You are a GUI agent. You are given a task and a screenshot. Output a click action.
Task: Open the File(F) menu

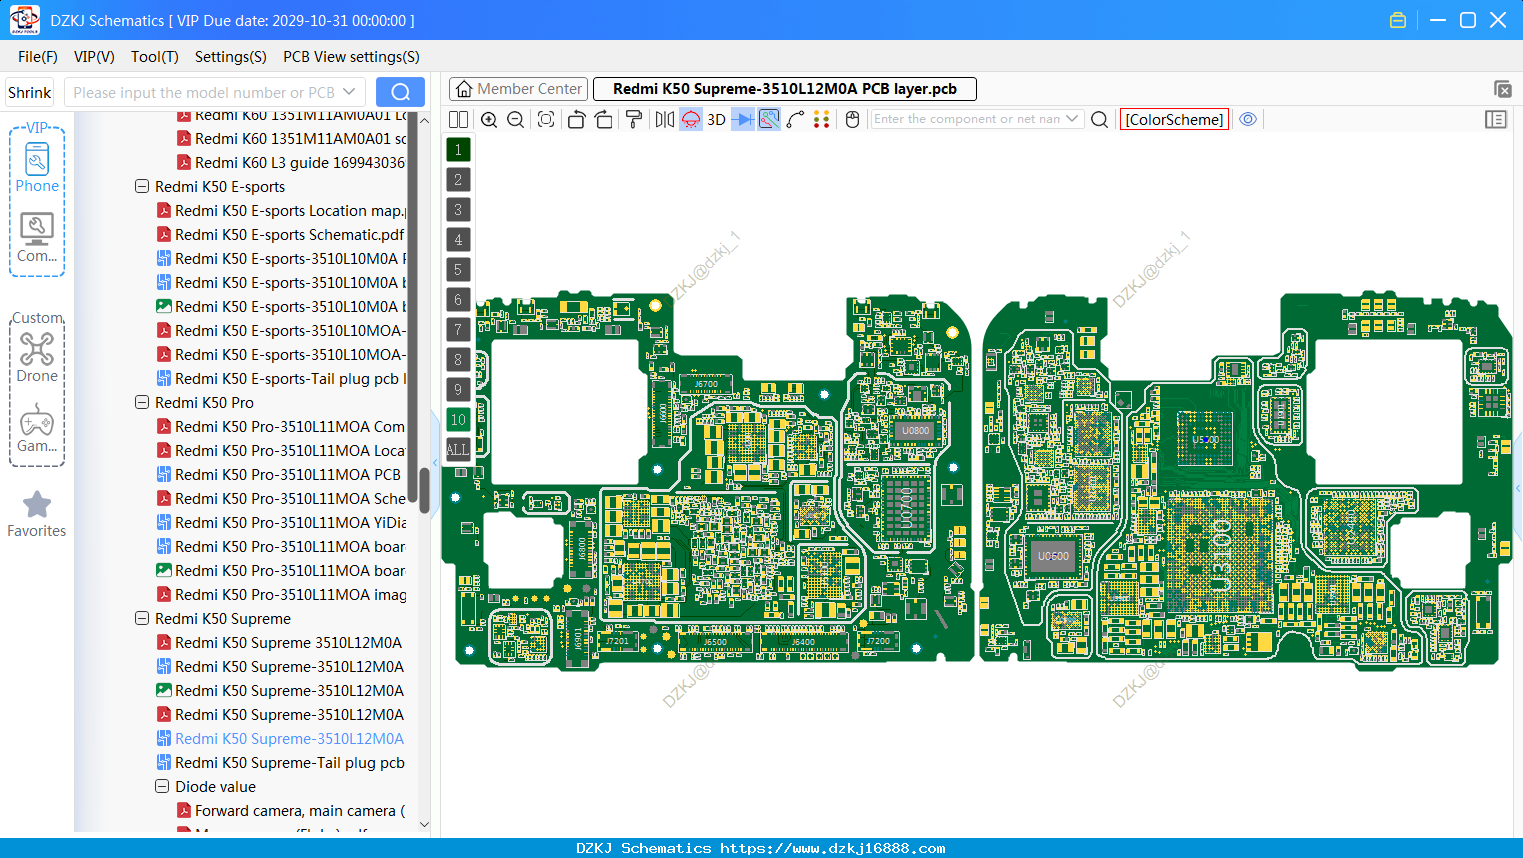(38, 57)
